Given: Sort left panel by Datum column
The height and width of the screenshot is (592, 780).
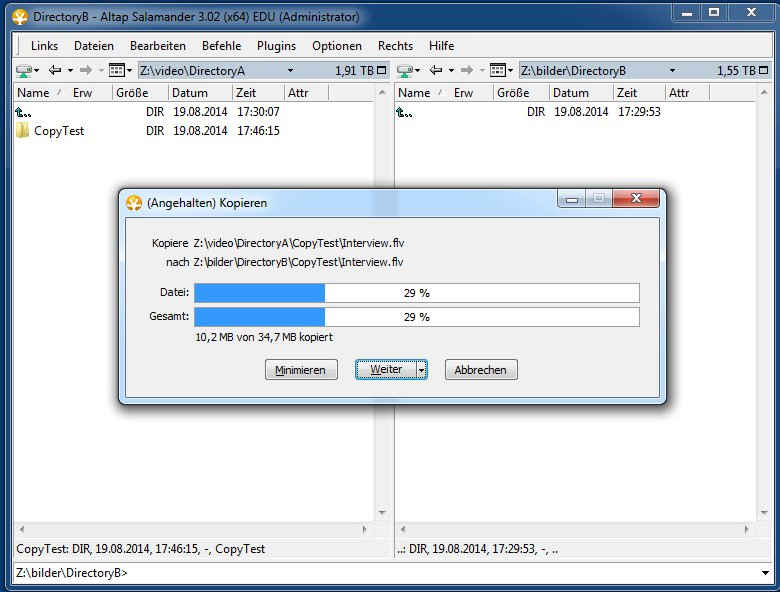Looking at the screenshot, I should click(x=200, y=93).
